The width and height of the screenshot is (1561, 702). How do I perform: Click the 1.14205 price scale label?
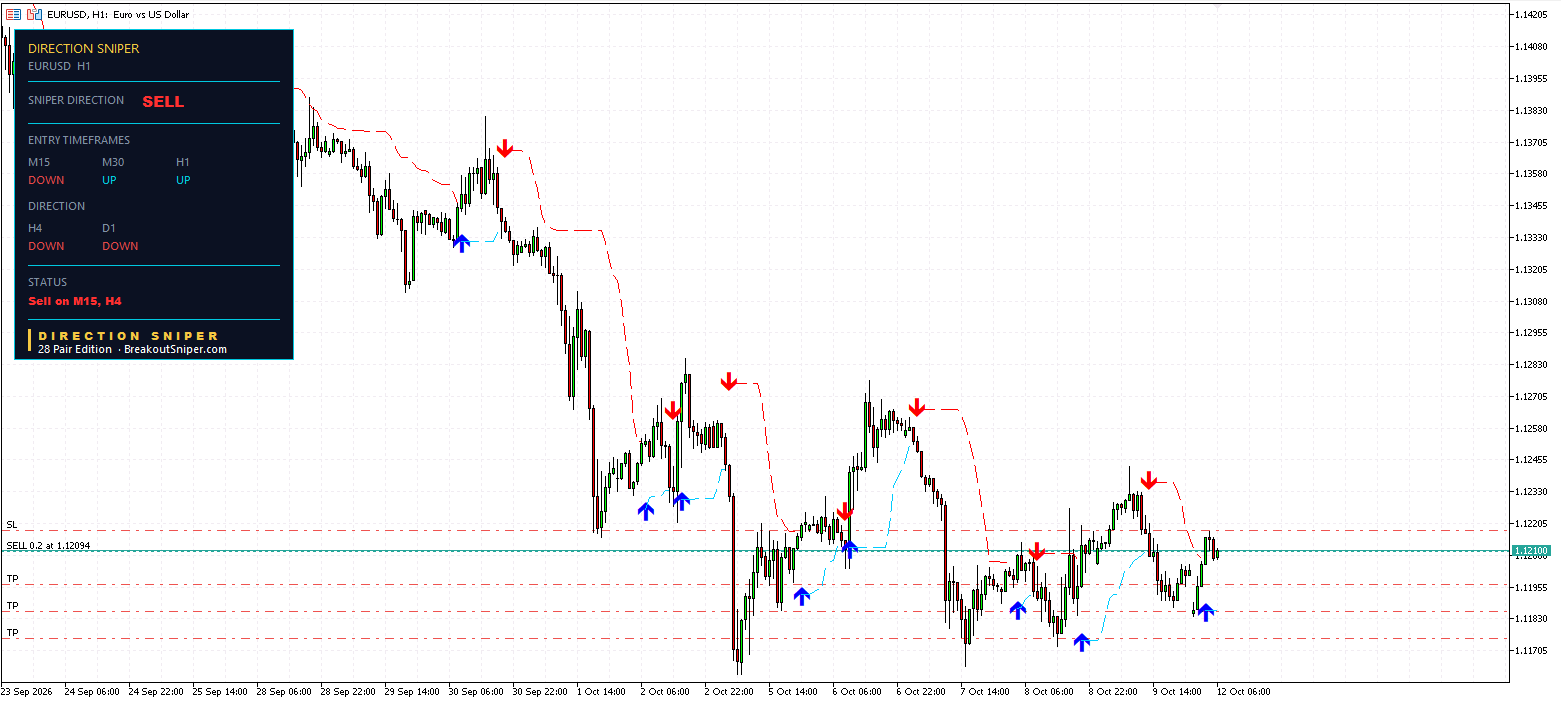1532,15
